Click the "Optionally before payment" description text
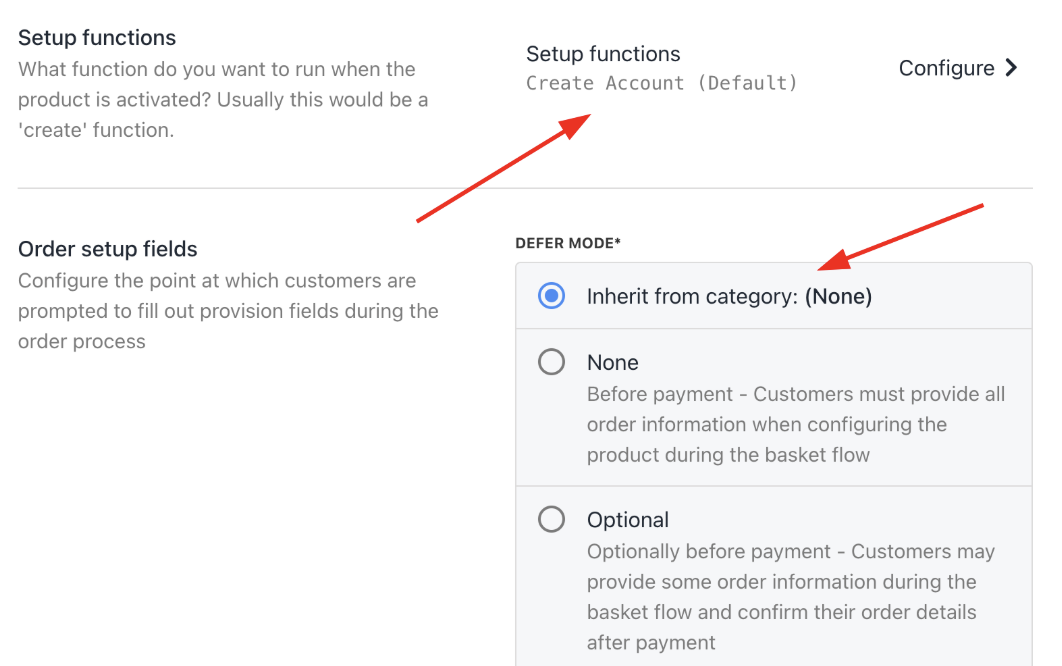Viewport: 1062px width, 666px height. (790, 597)
